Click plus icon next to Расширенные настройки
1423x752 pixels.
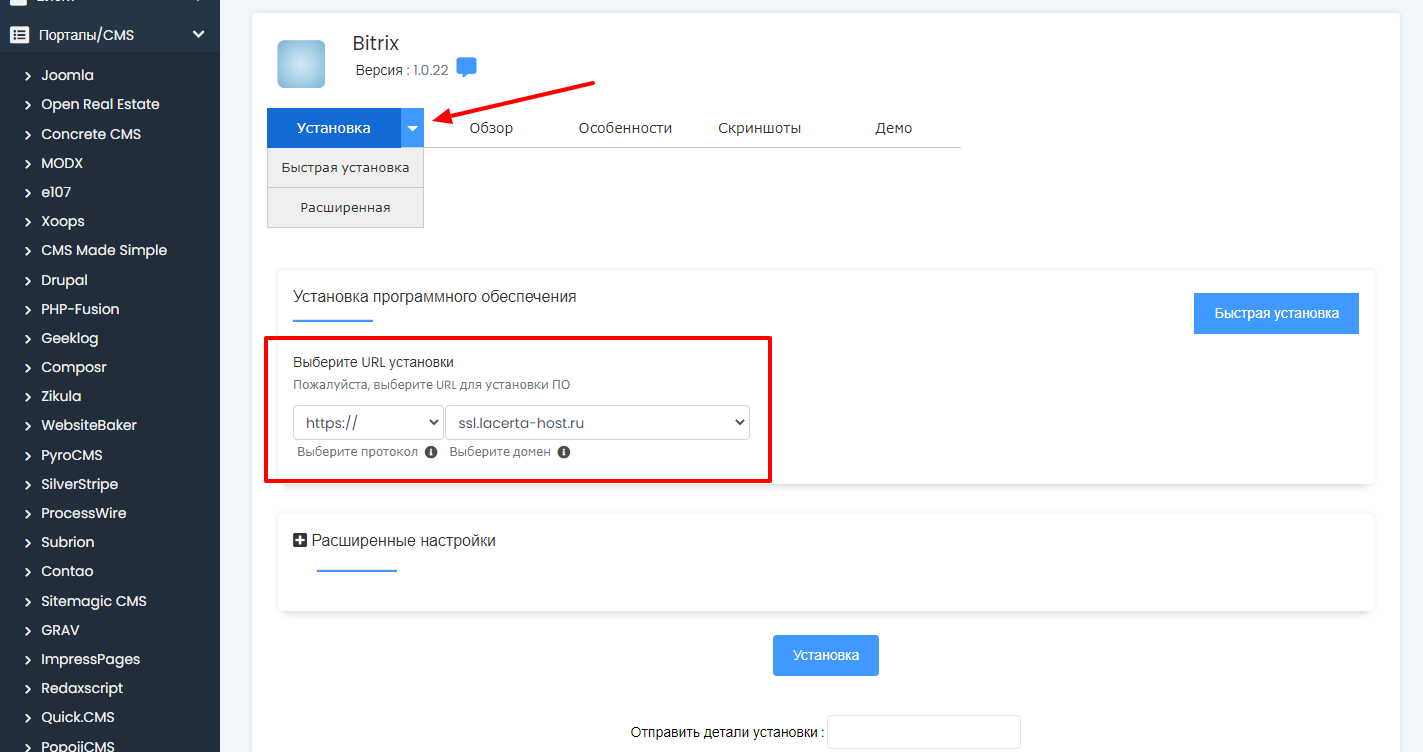click(300, 540)
